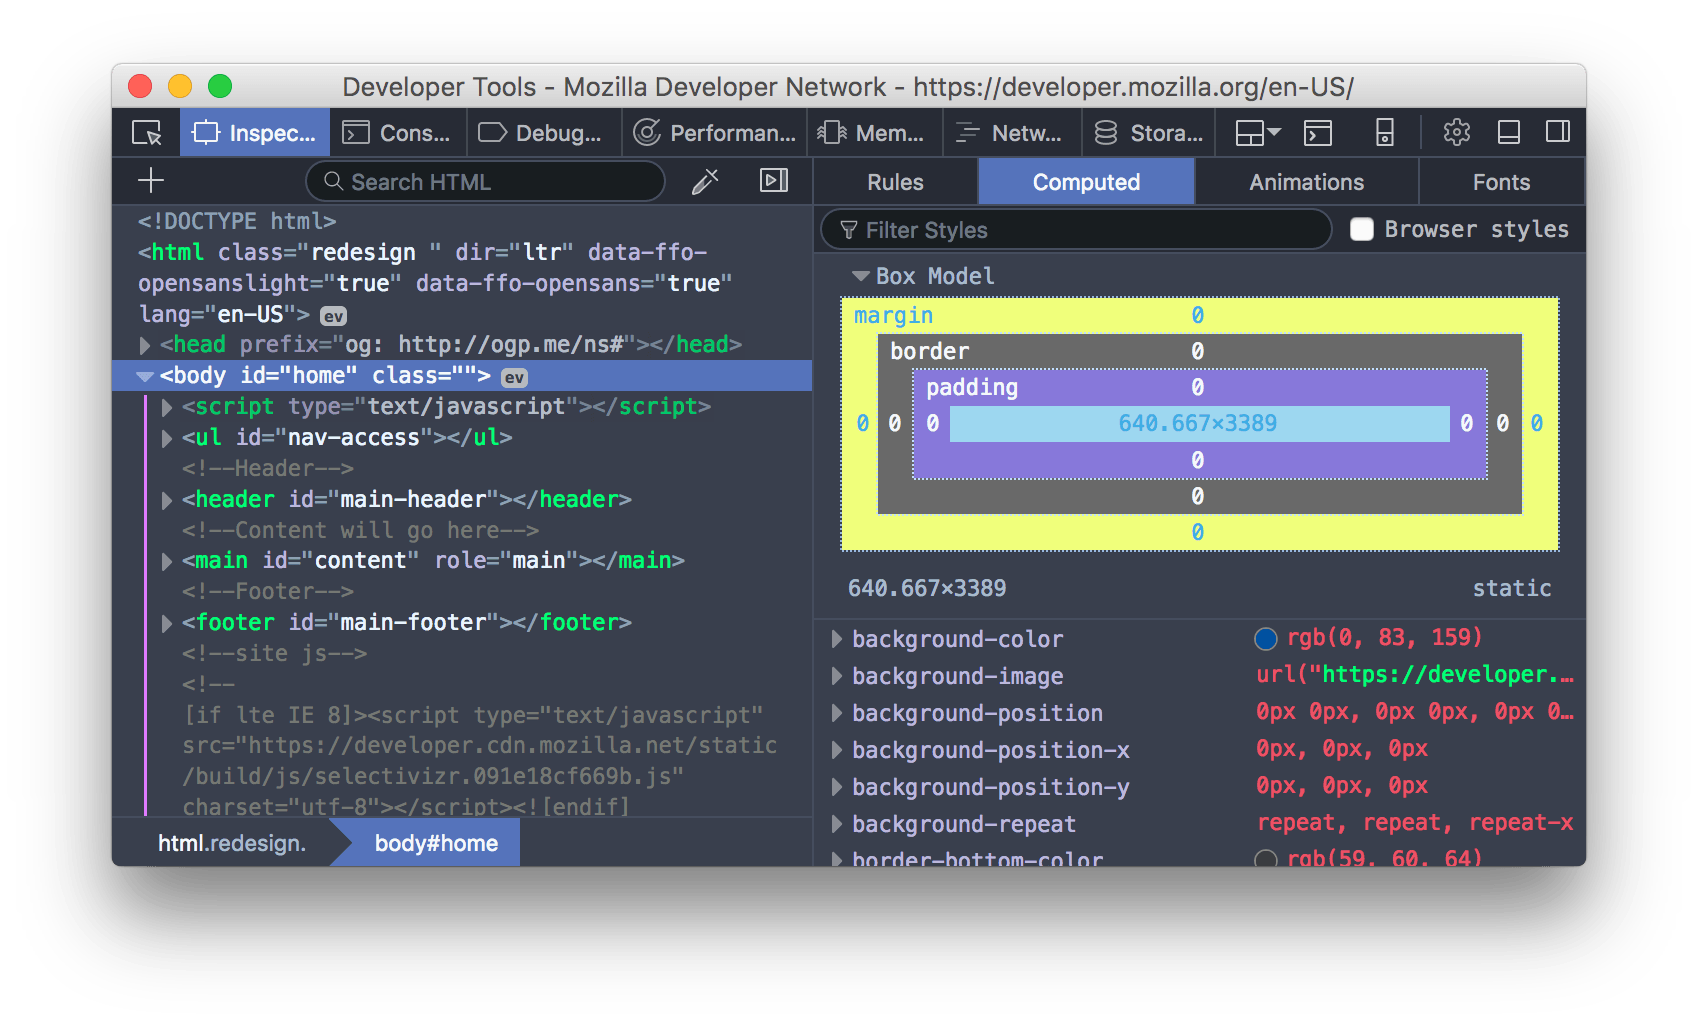1698x1026 pixels.
Task: Select the Computed tab
Action: coord(1086,182)
